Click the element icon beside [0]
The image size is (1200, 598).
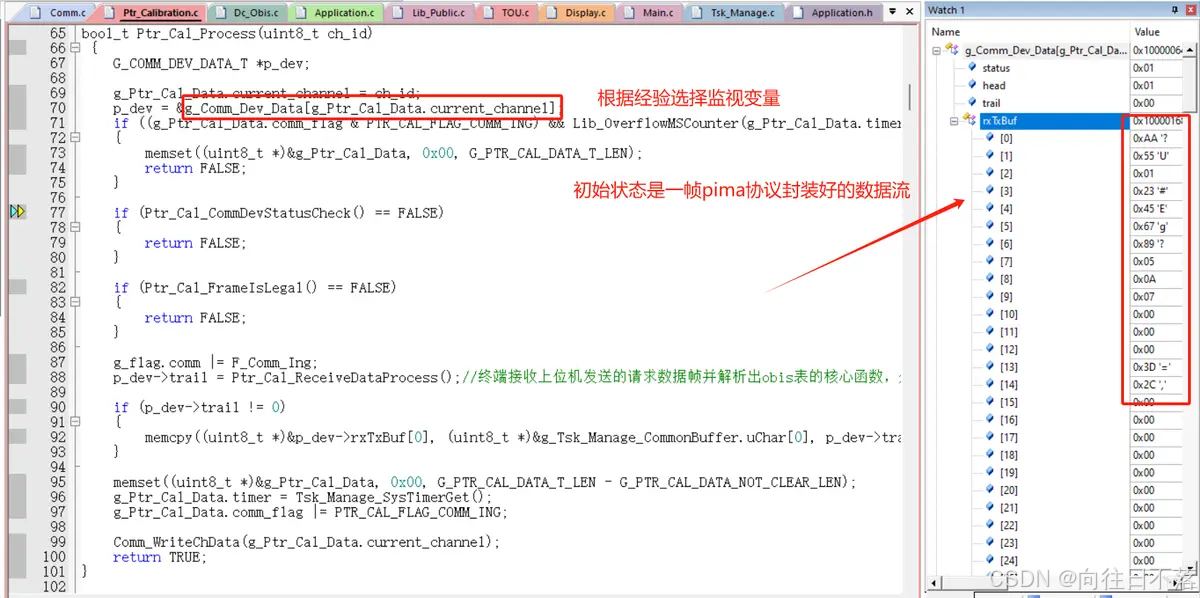click(x=990, y=138)
